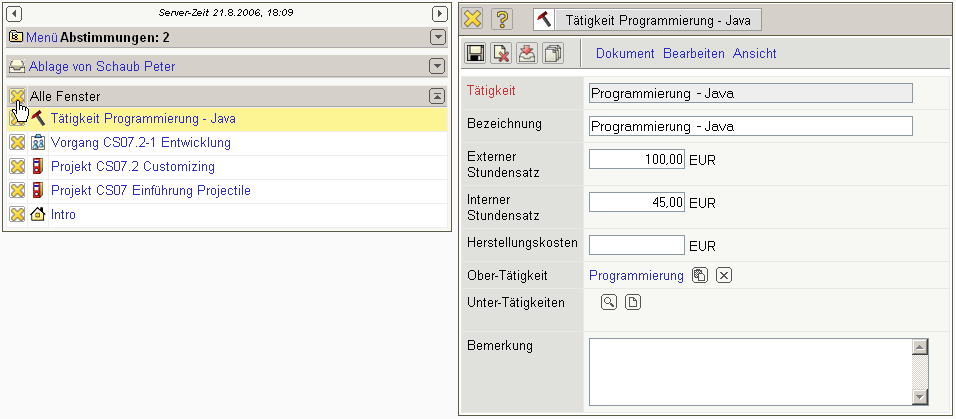Viewport: 956px width, 419px height.
Task: Click the Ablage tray icon
Action: 18,66
